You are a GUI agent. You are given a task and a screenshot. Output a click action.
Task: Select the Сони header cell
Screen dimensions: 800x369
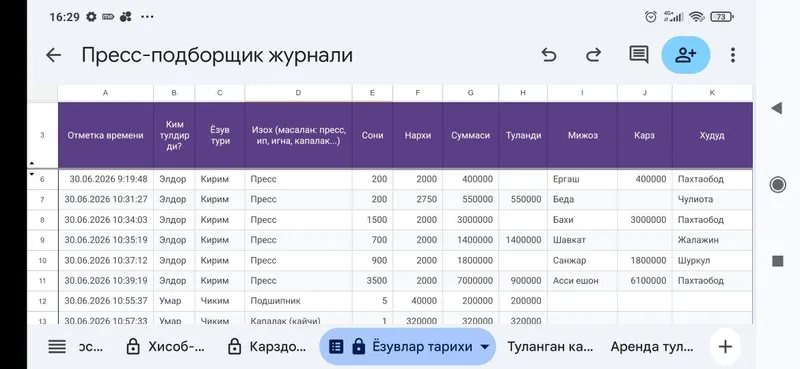[372, 135]
